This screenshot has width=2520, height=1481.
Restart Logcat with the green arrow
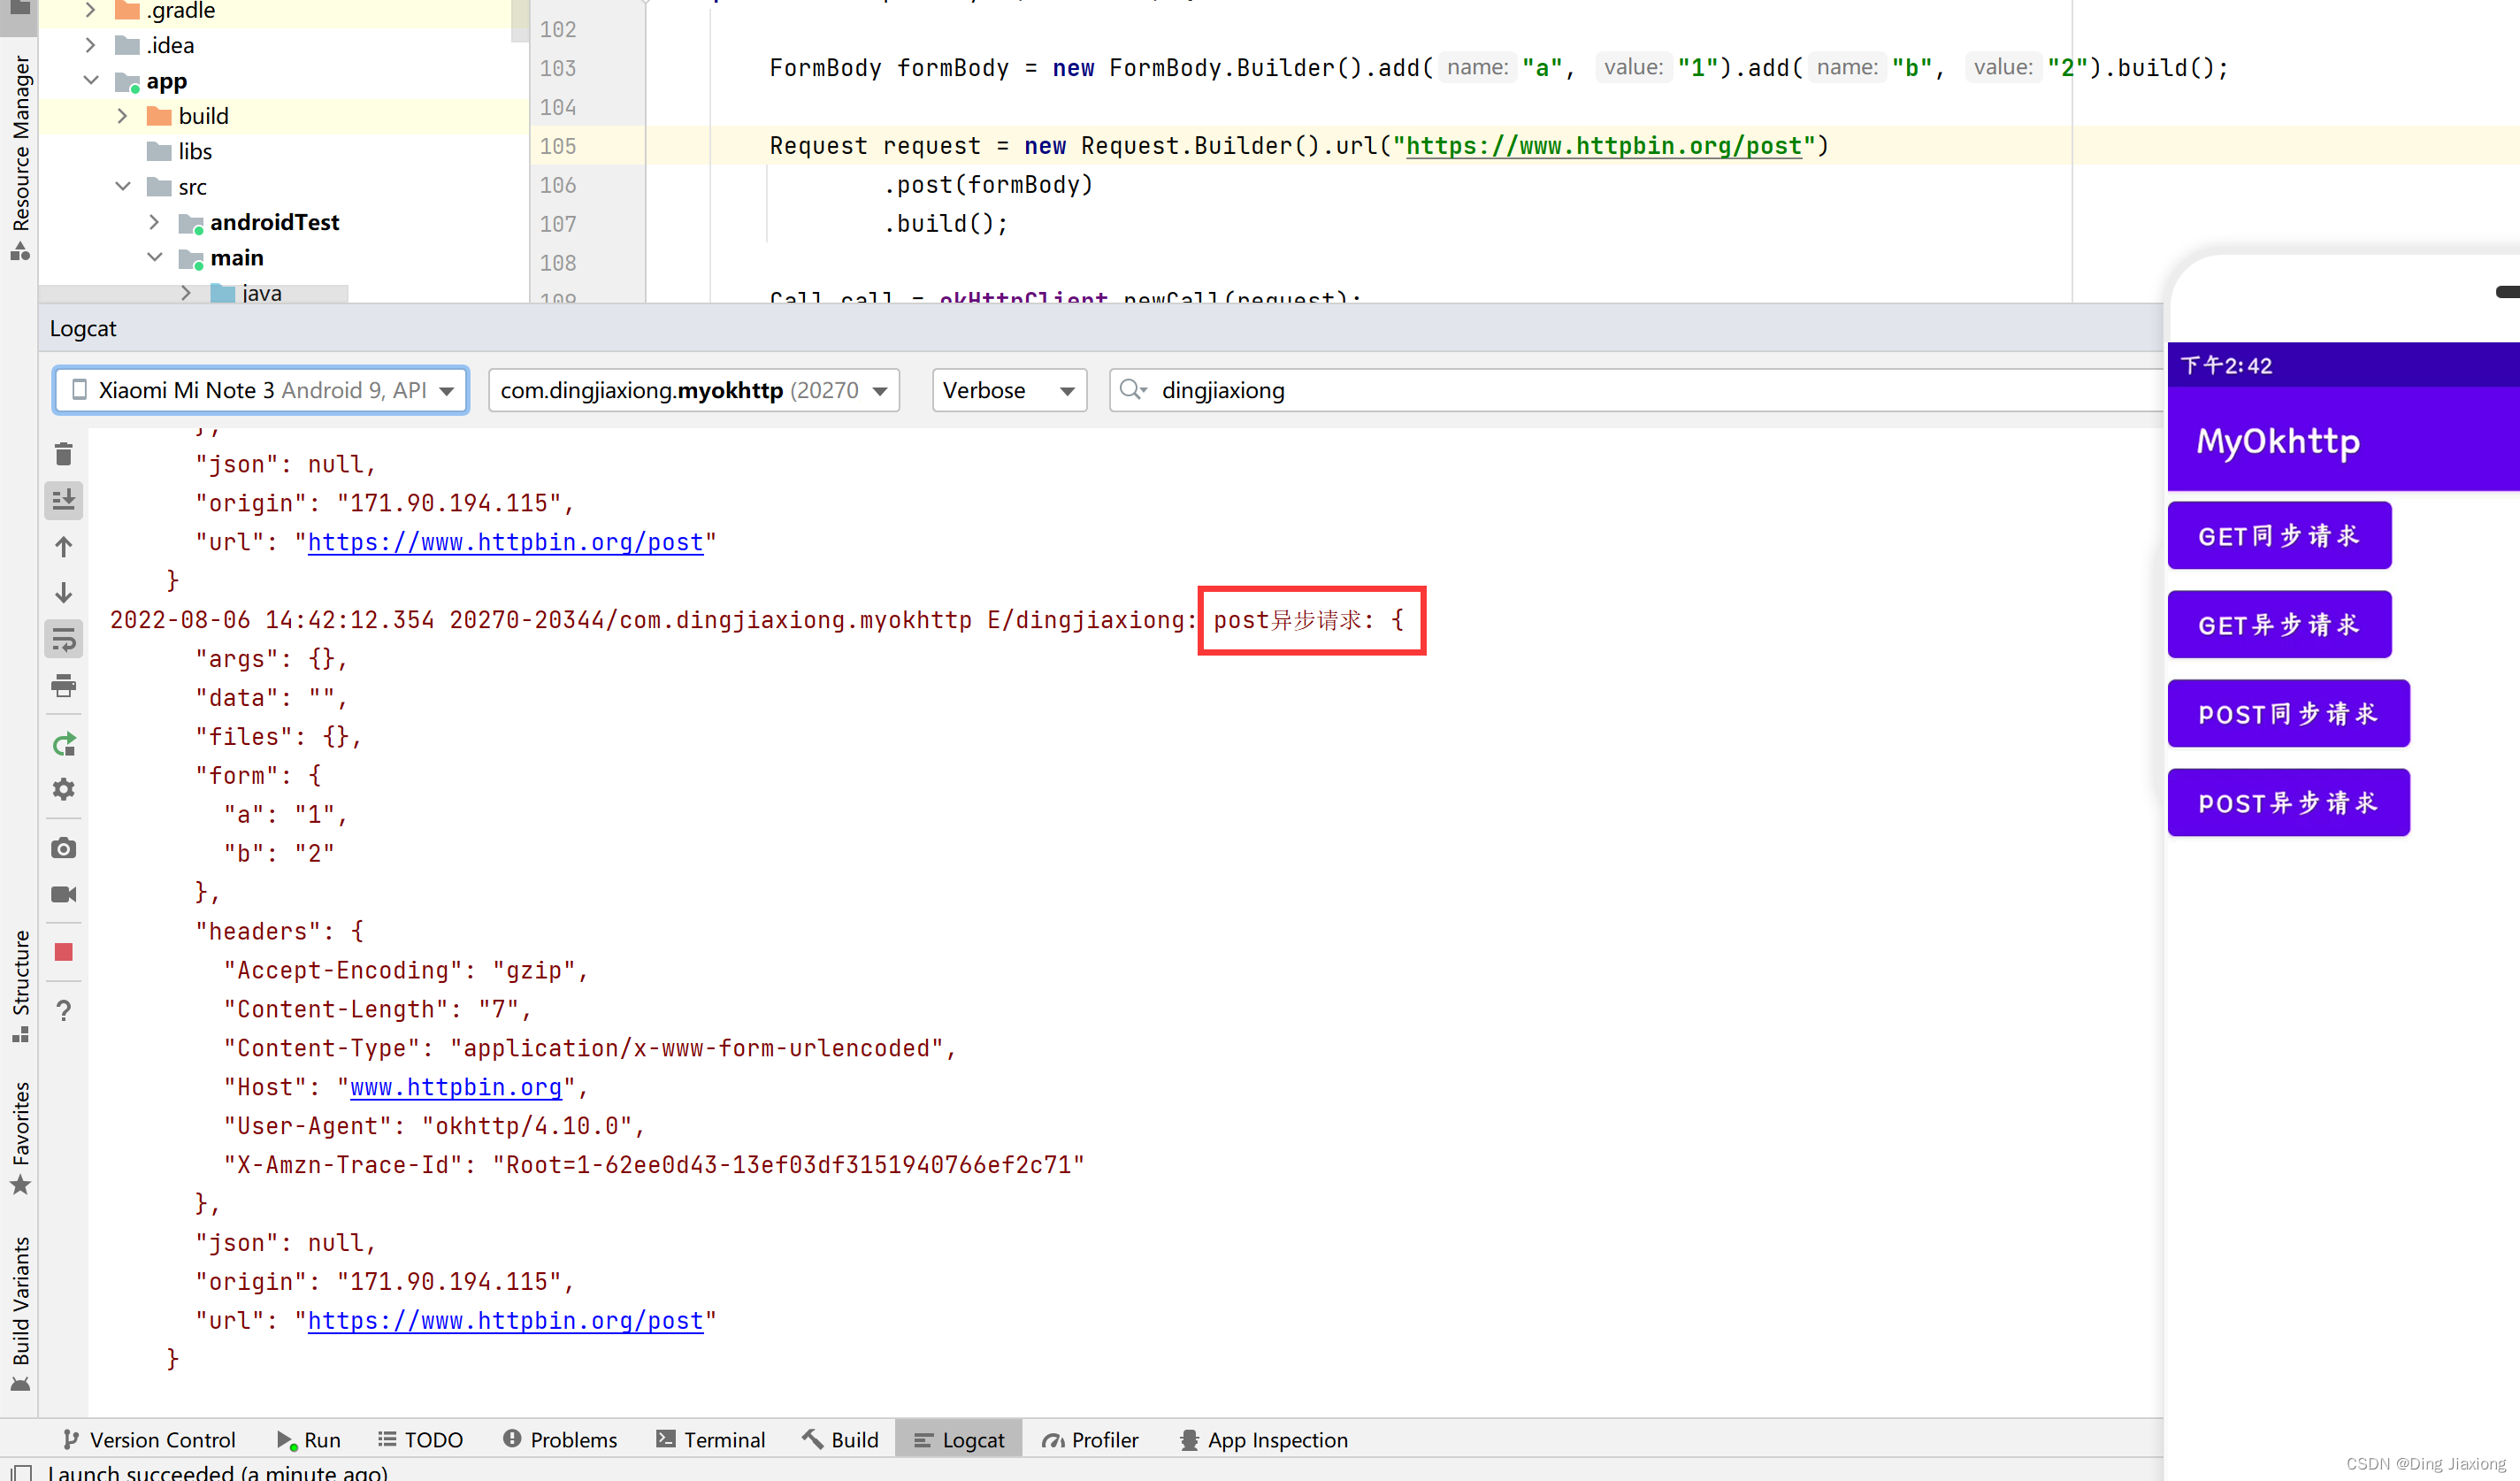pos(63,743)
